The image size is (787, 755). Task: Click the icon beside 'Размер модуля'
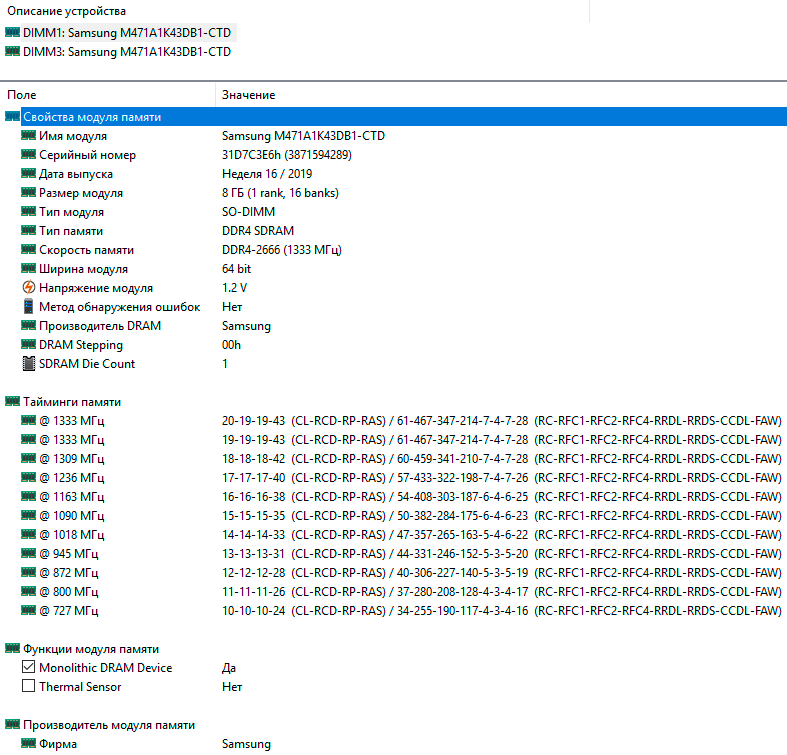29,193
